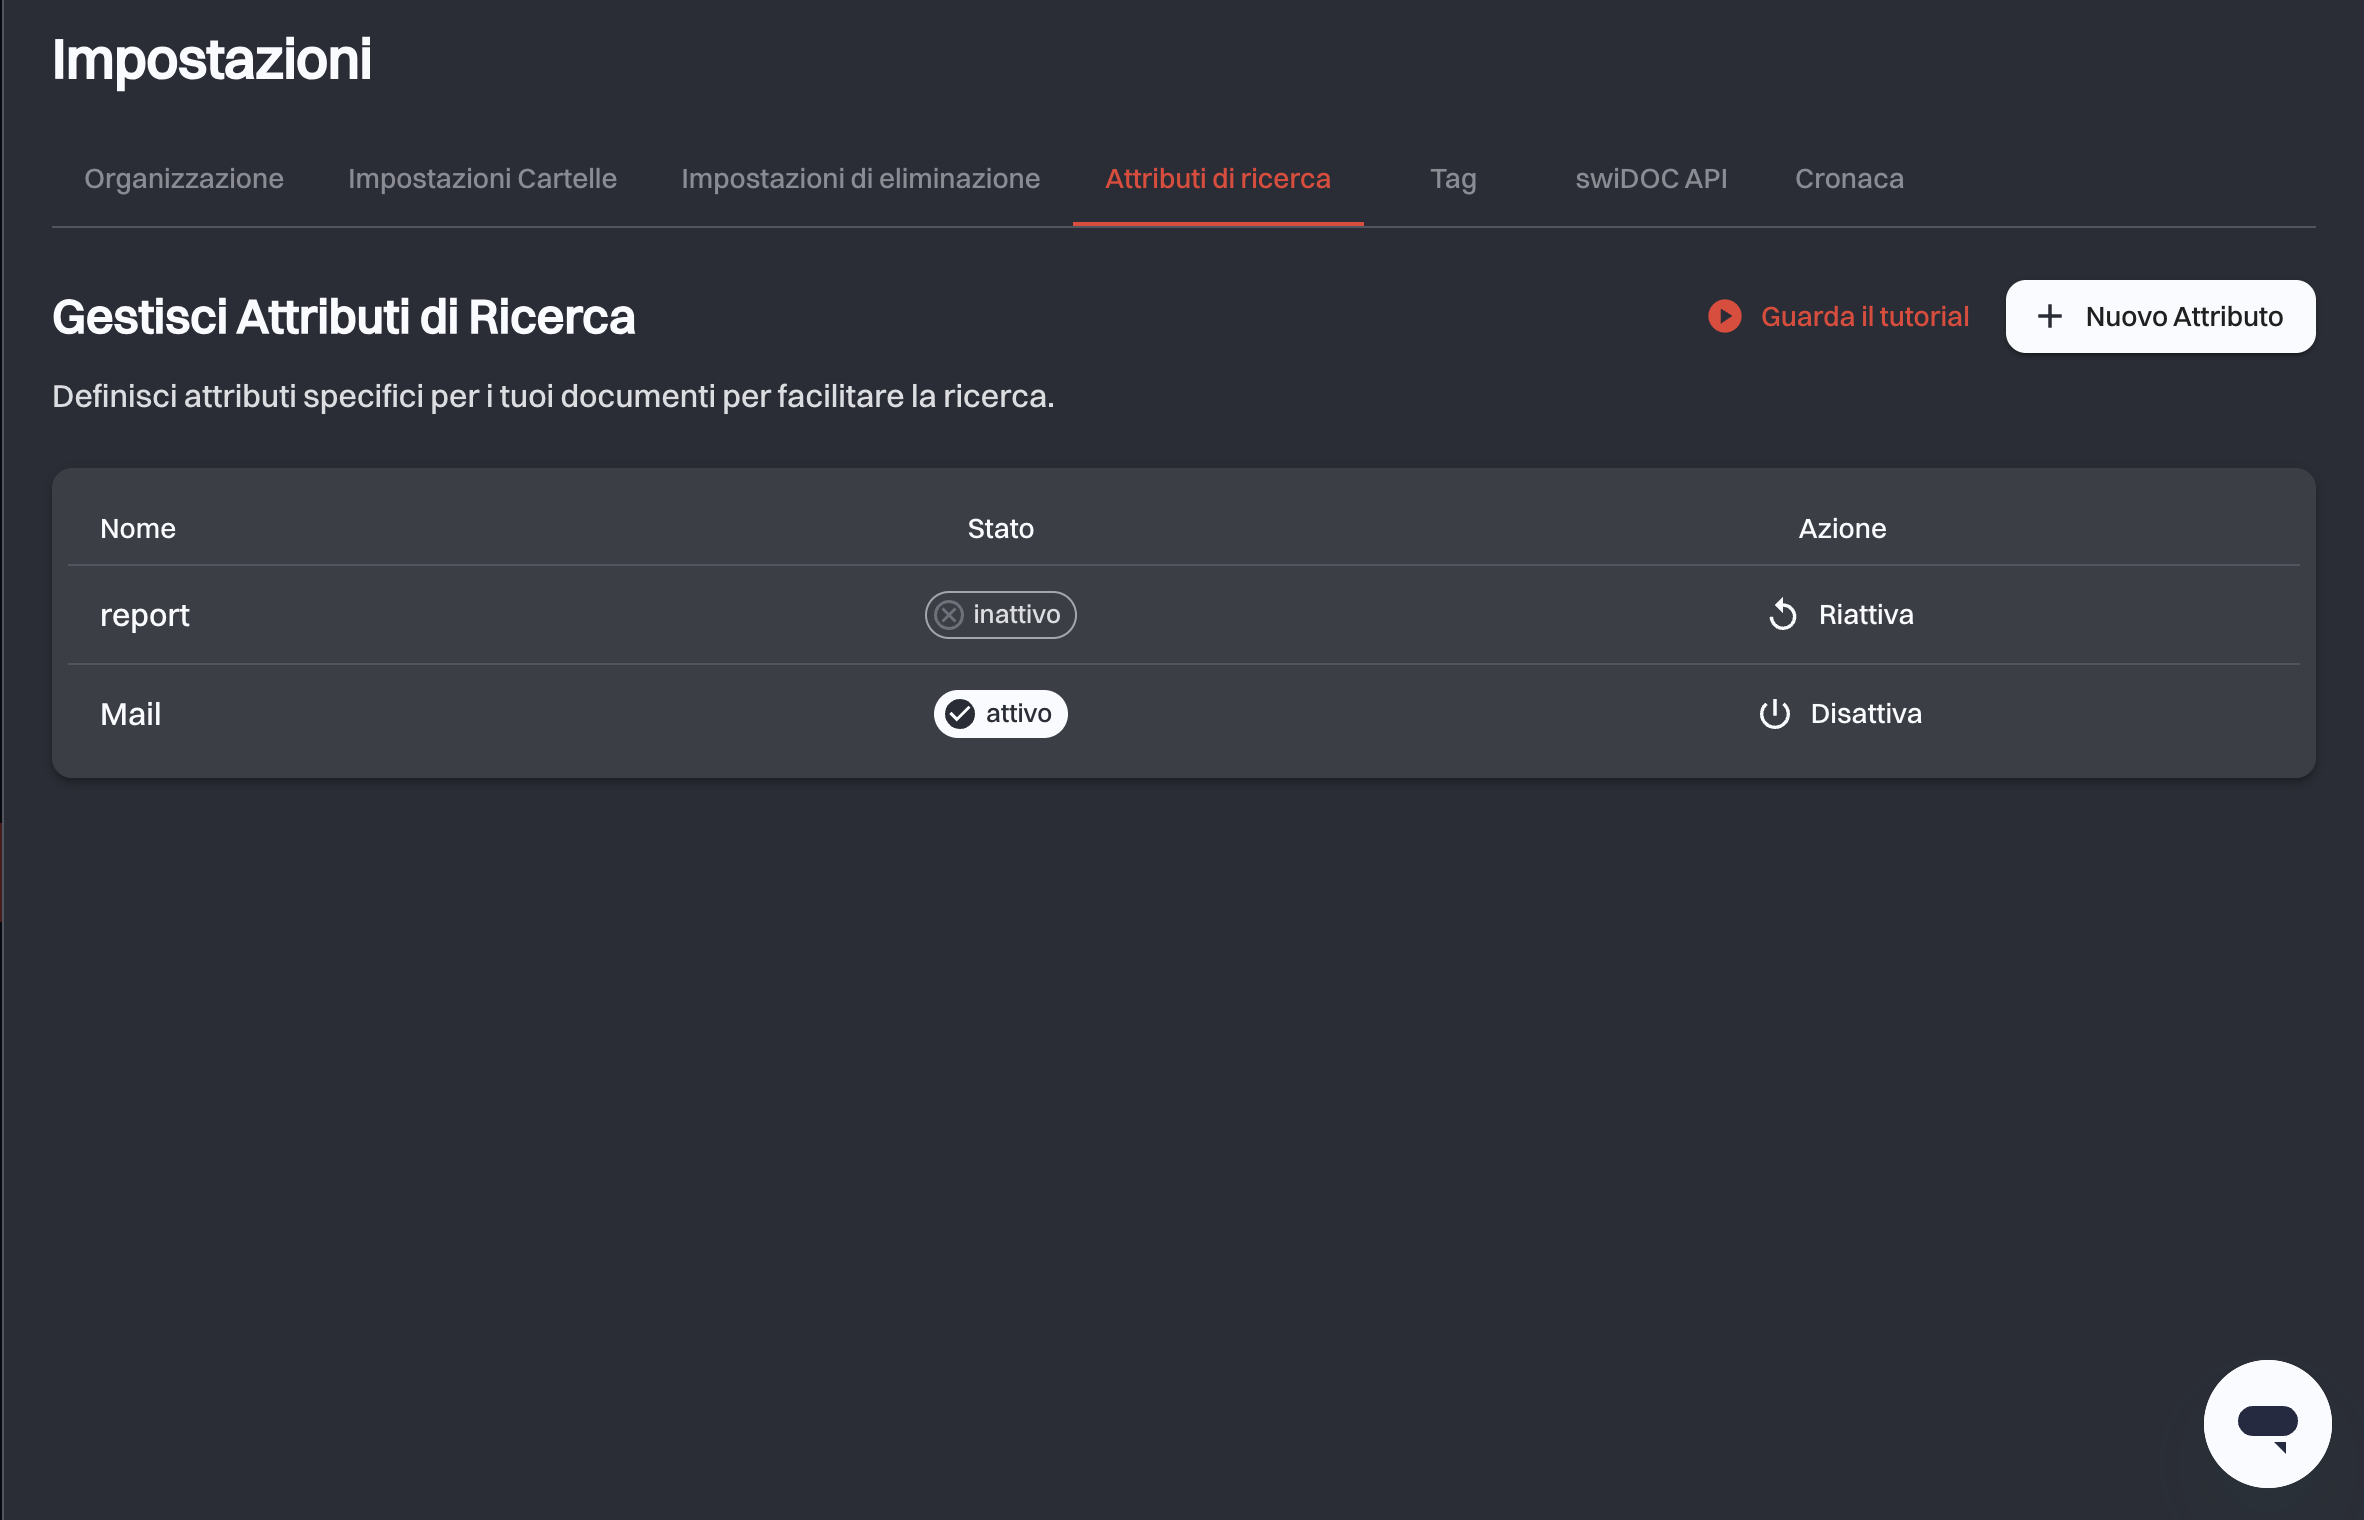Click the Impostazioni page title
The image size is (2364, 1520).
tap(212, 60)
